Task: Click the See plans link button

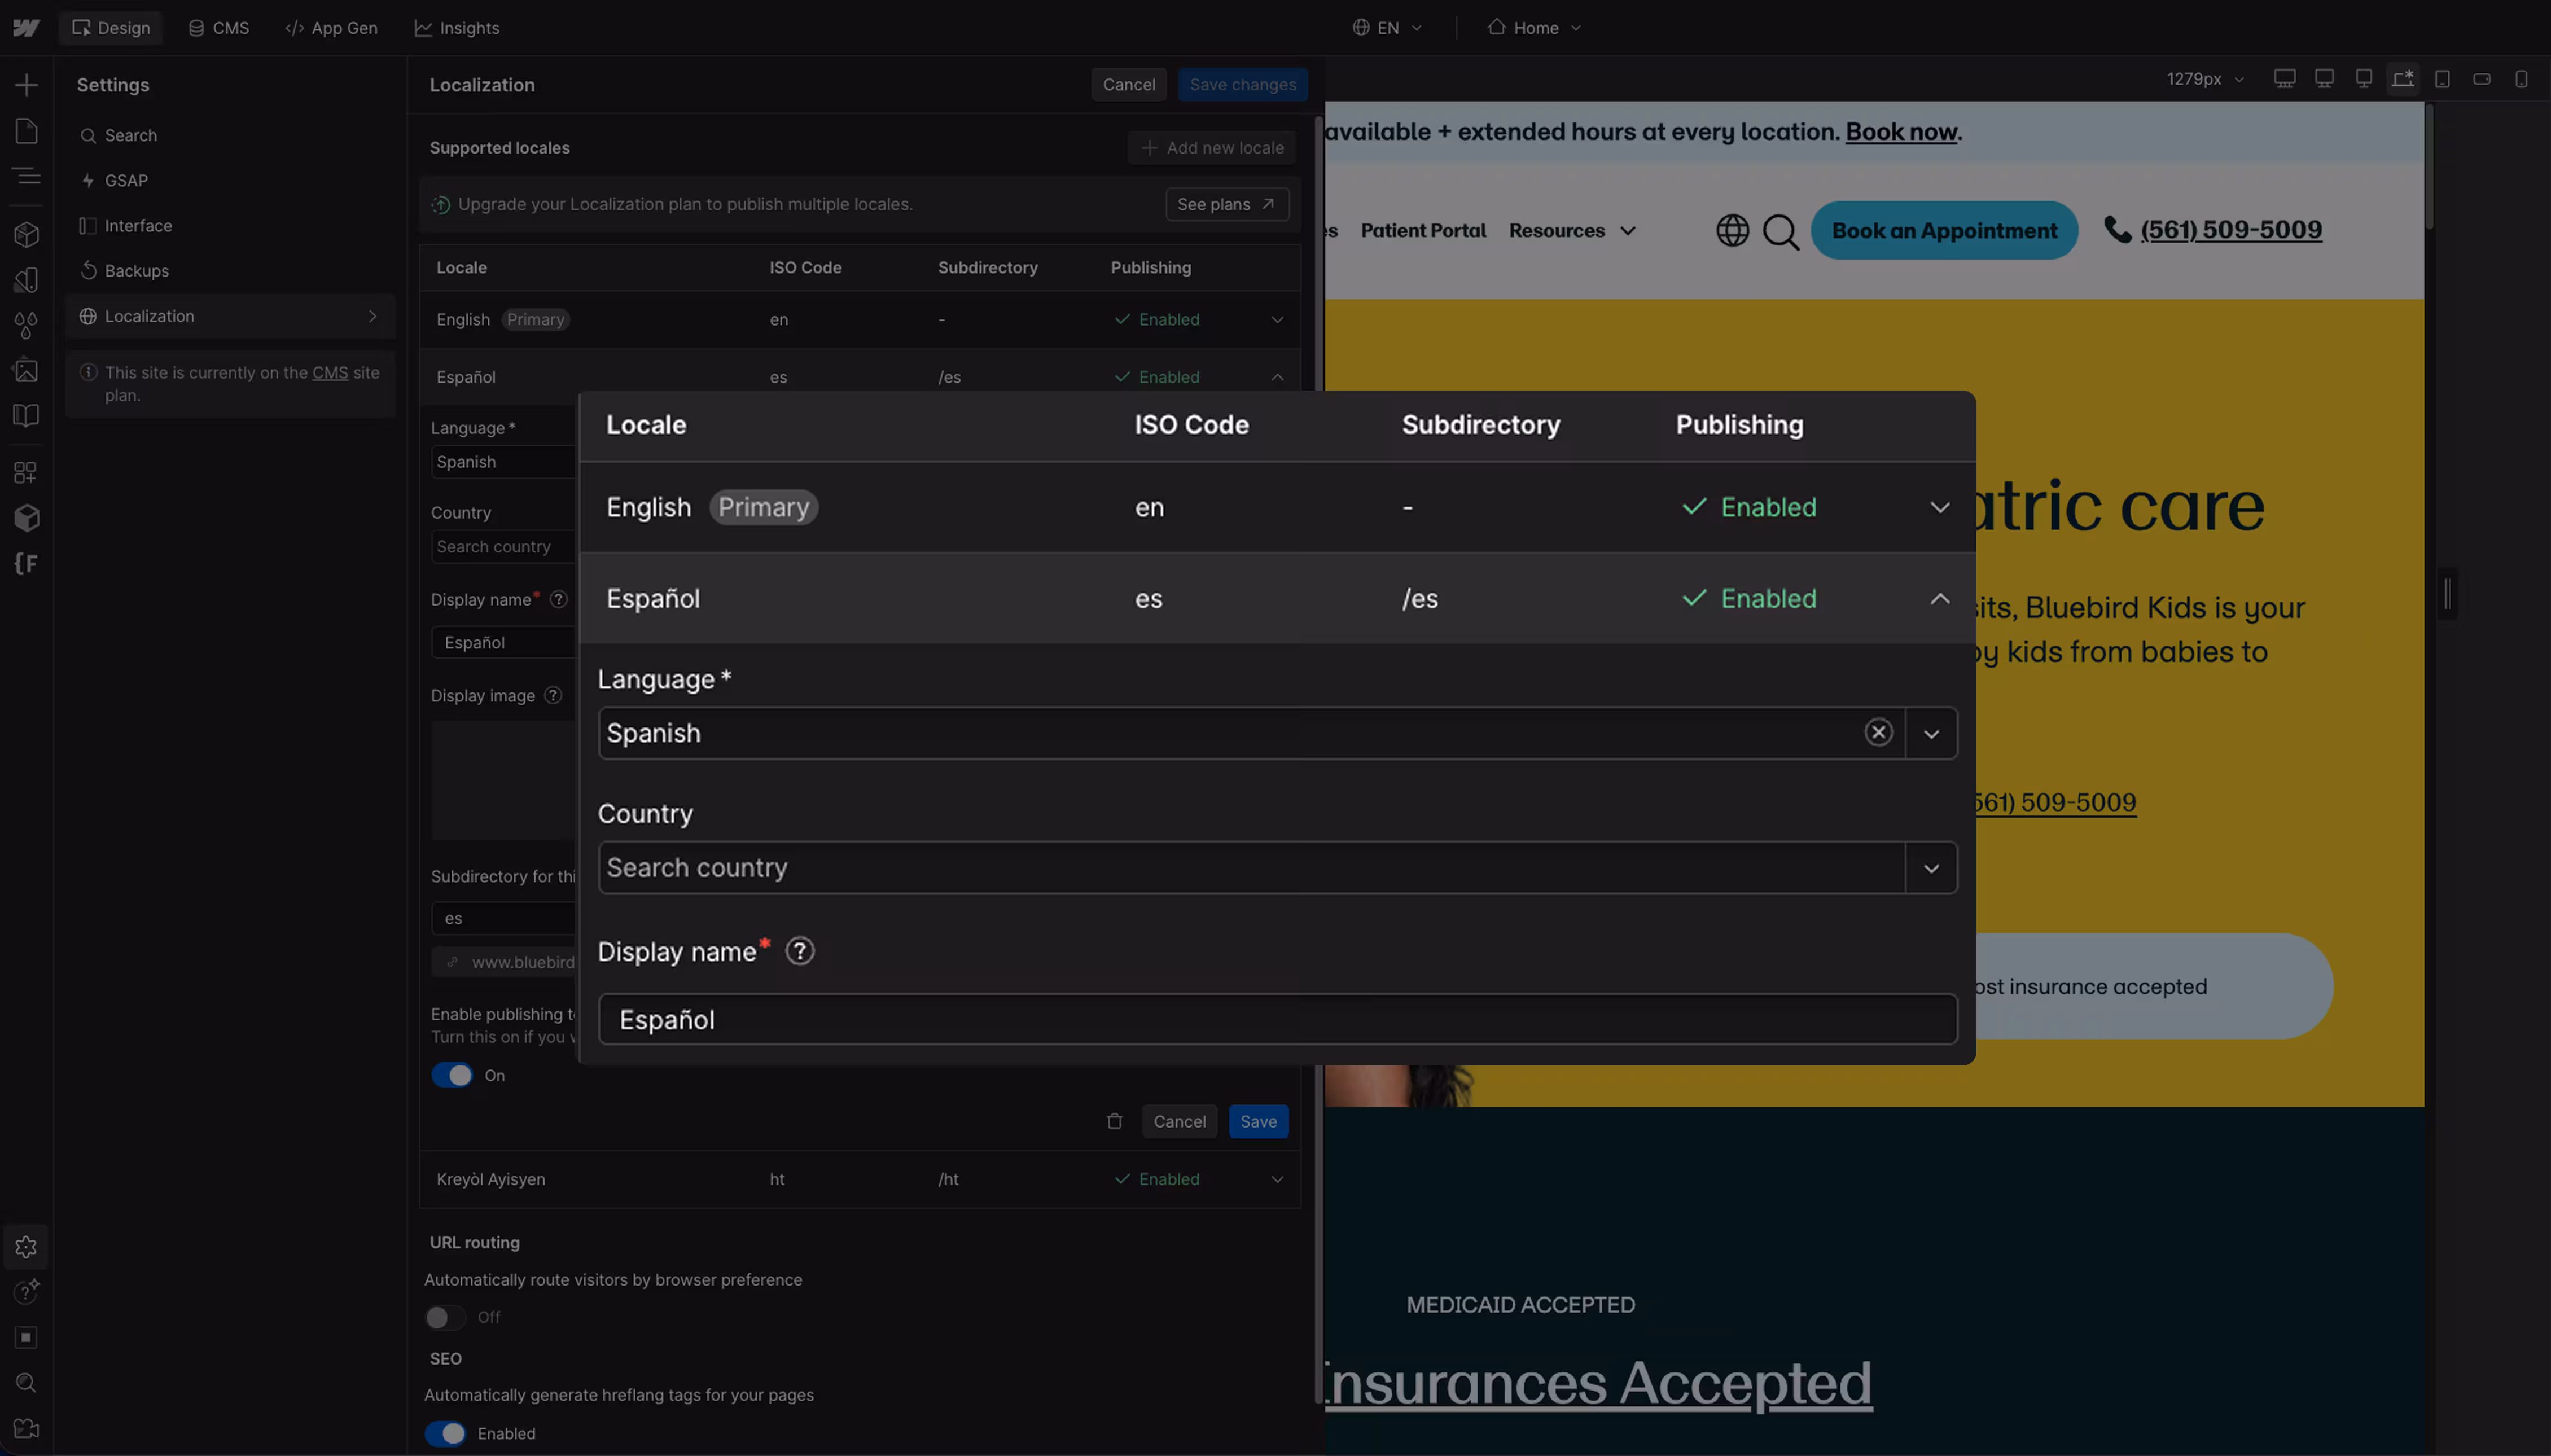Action: point(1226,204)
